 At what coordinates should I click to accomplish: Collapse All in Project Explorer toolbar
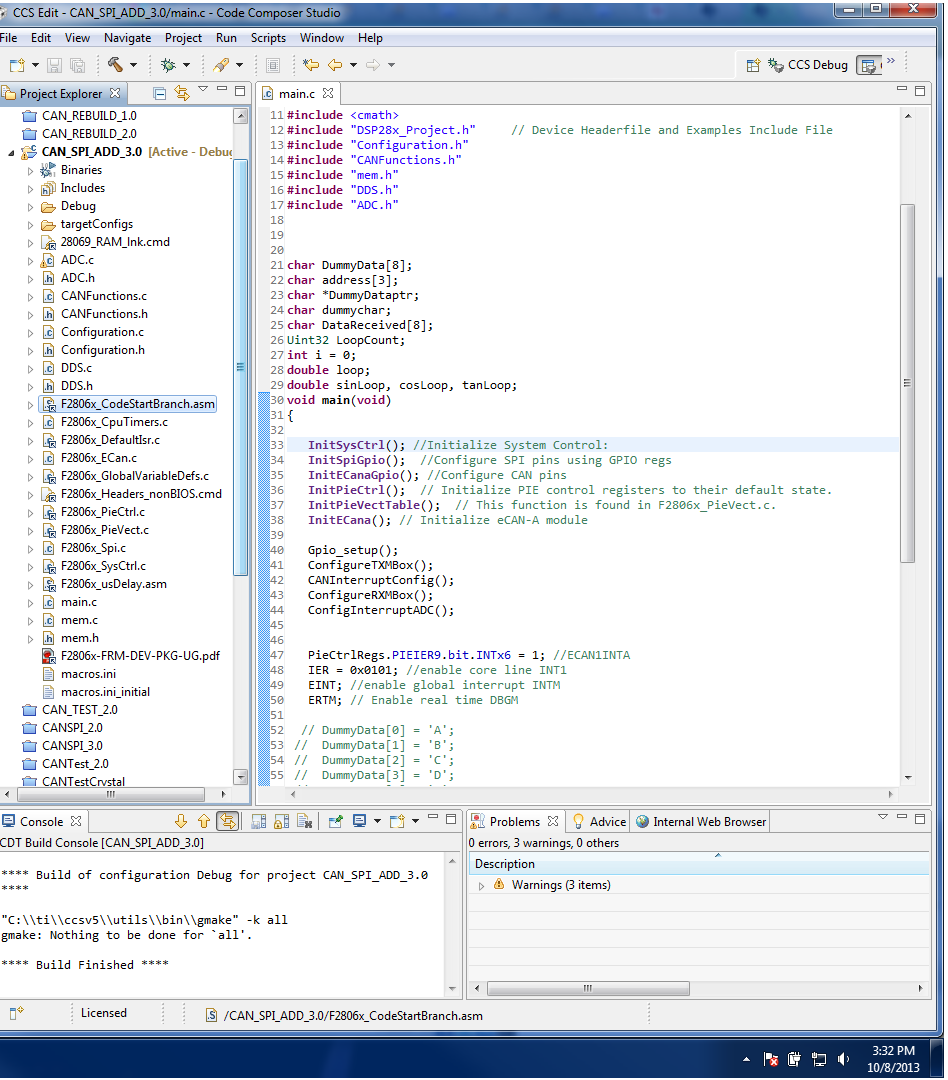[159, 91]
